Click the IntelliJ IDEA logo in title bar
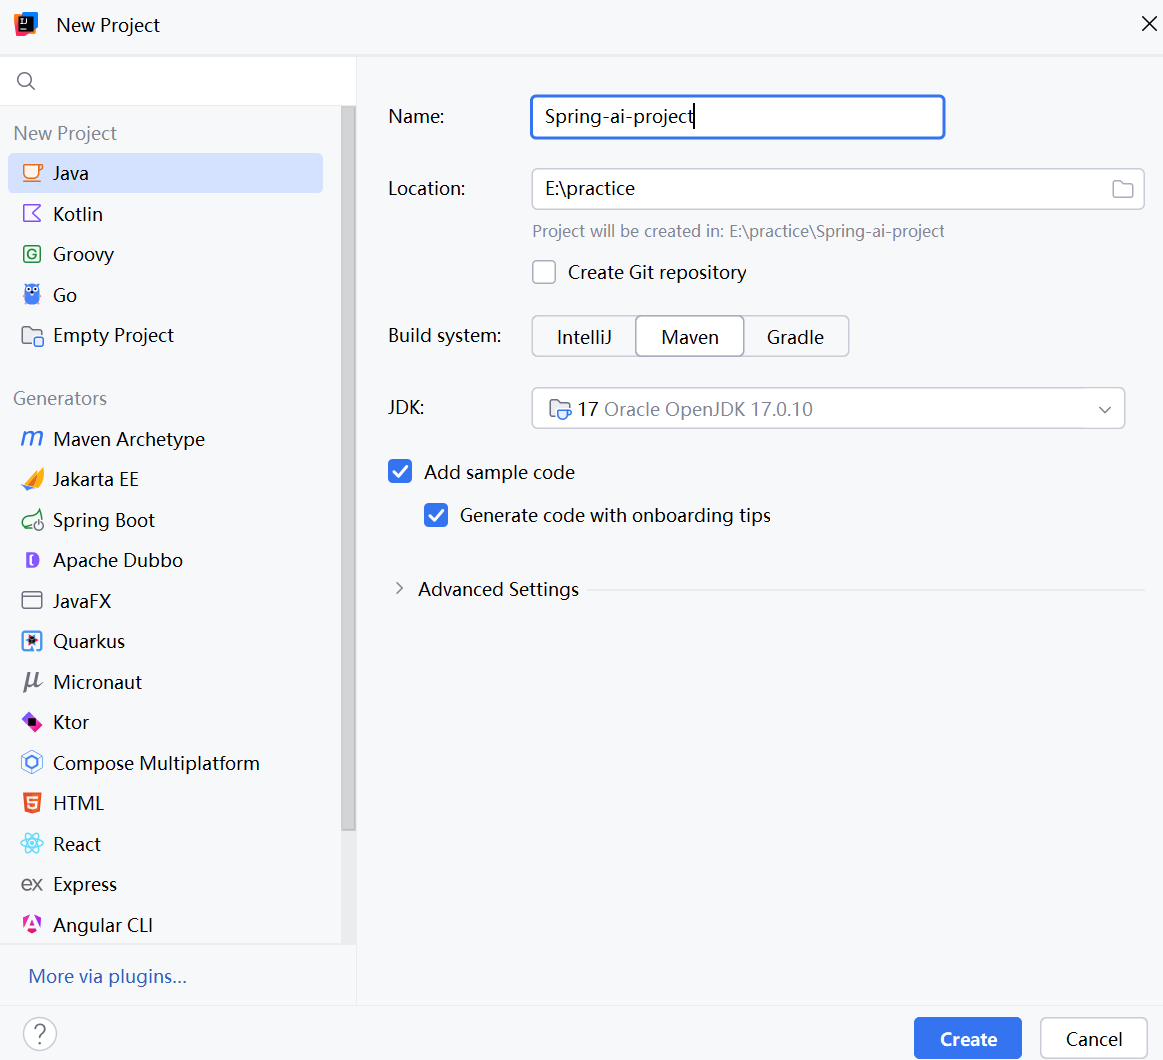 click(26, 24)
